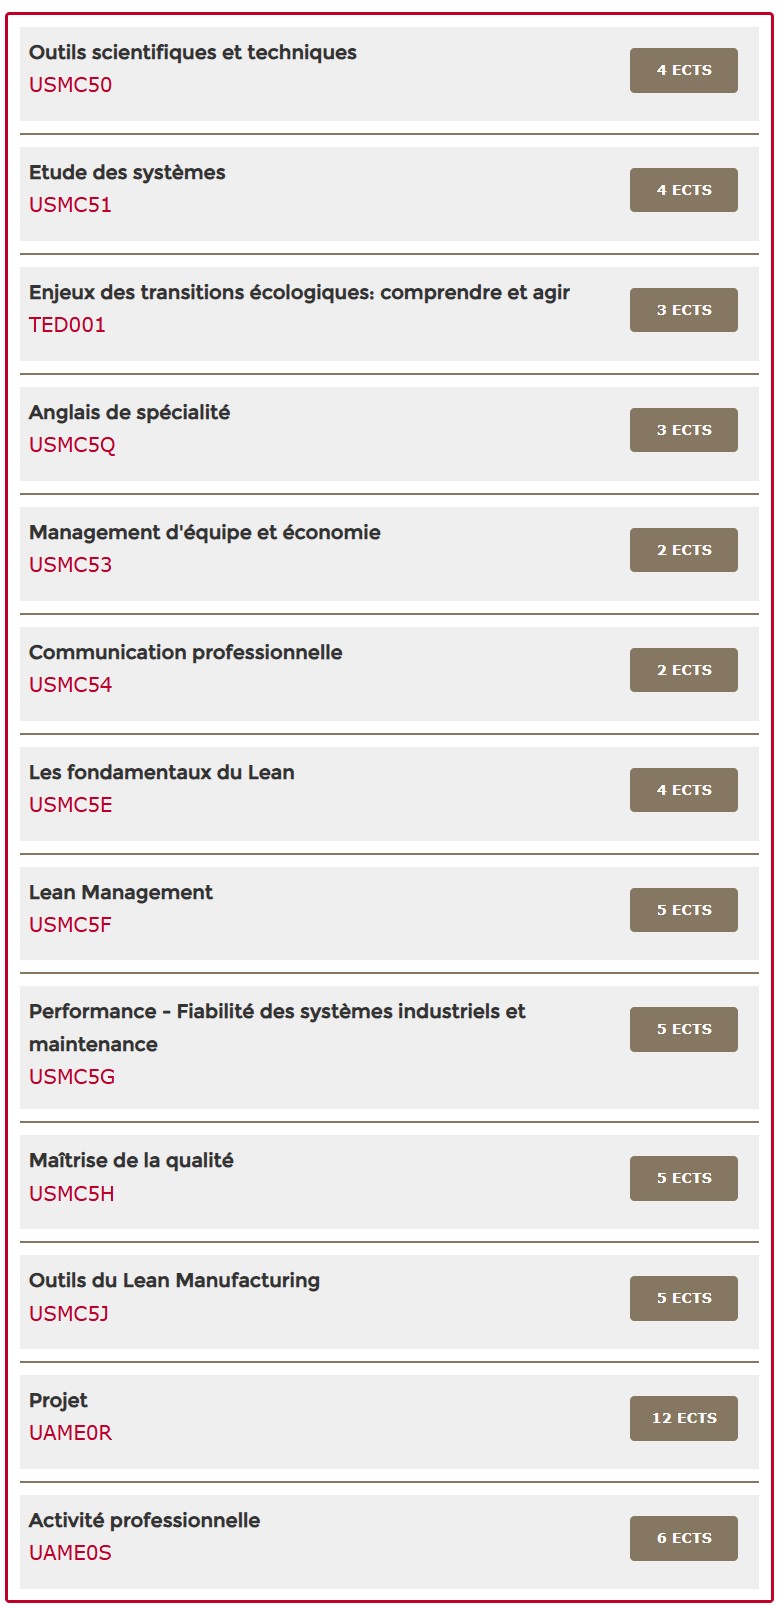Click the USMC54 course code
Image resolution: width=778 pixels, height=1606 pixels.
tap(70, 685)
